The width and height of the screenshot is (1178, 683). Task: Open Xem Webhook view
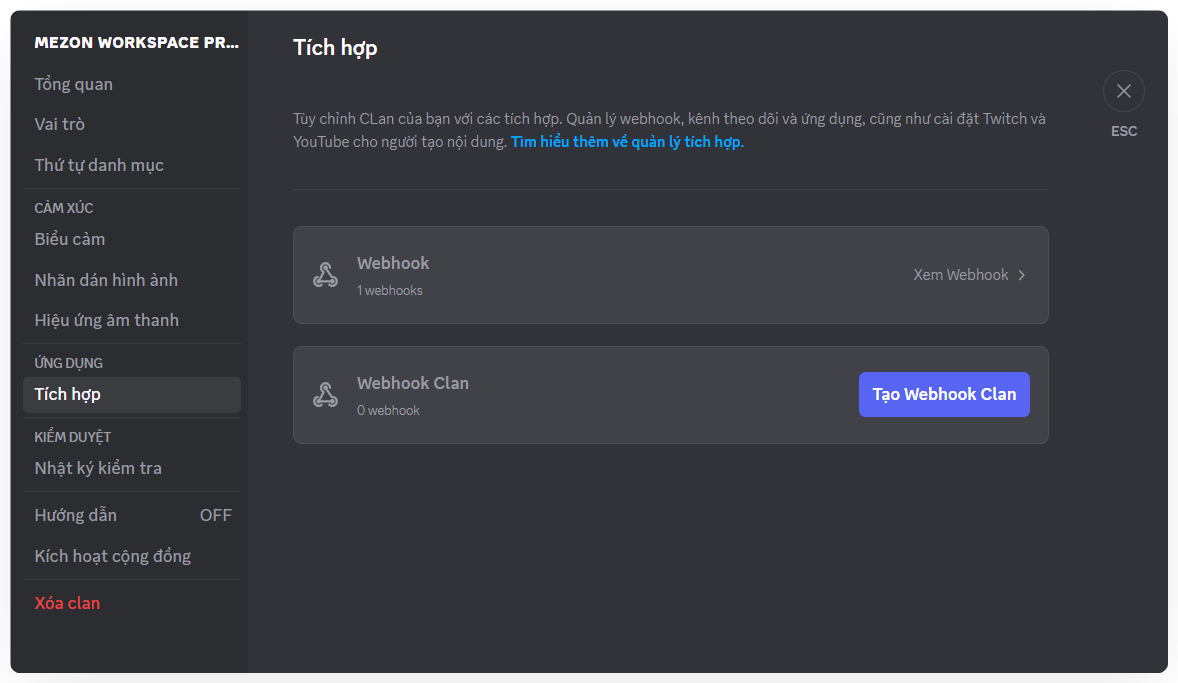tap(961, 275)
